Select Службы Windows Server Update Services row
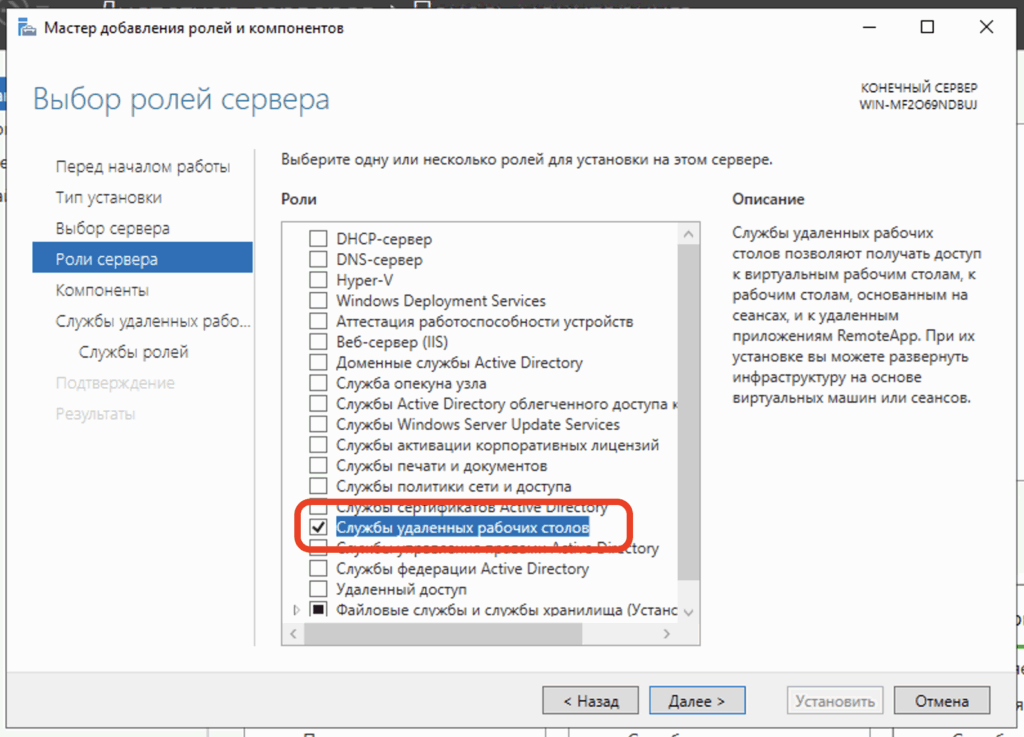Image resolution: width=1024 pixels, height=737 pixels. pyautogui.click(x=477, y=424)
